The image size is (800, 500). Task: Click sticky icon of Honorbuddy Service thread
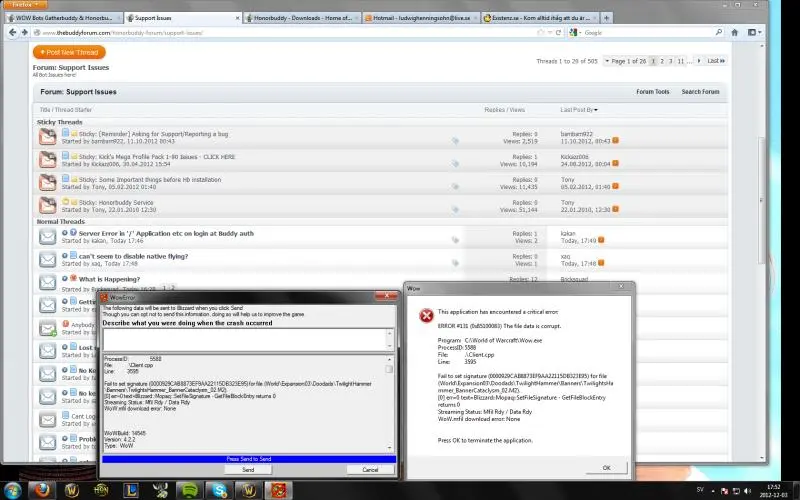pos(47,205)
